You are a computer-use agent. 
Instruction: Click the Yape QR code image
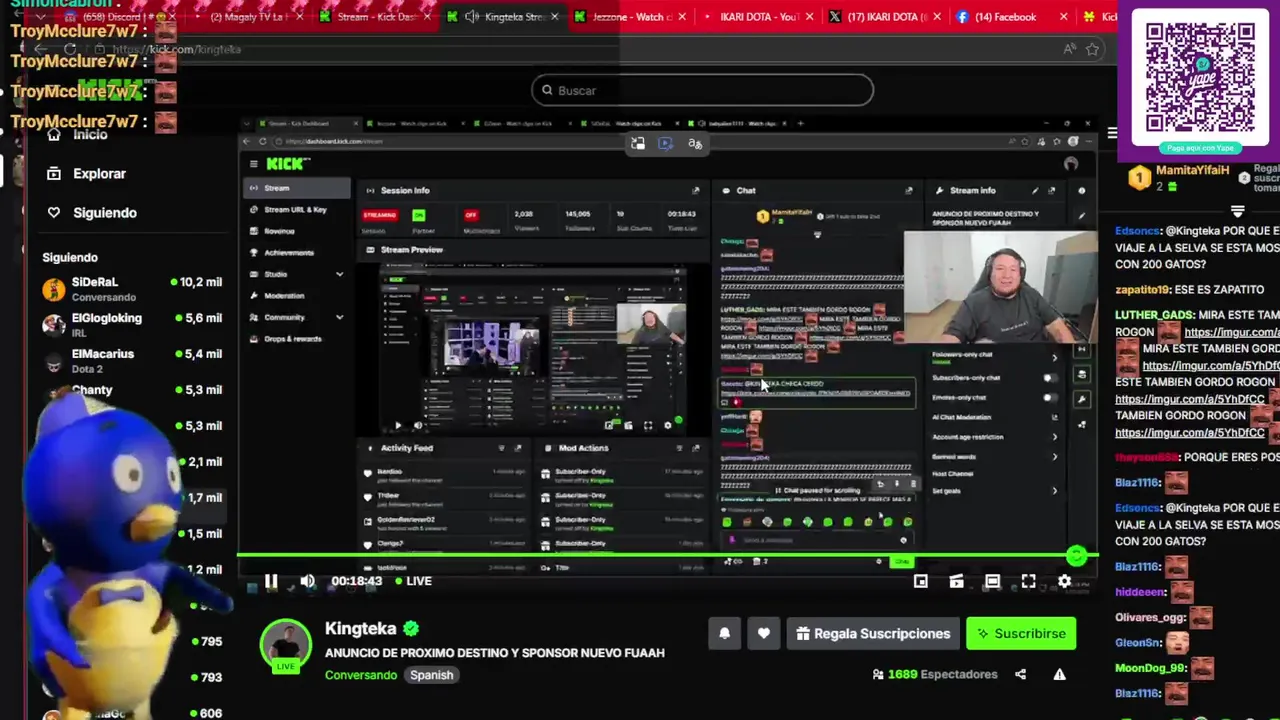click(1200, 76)
